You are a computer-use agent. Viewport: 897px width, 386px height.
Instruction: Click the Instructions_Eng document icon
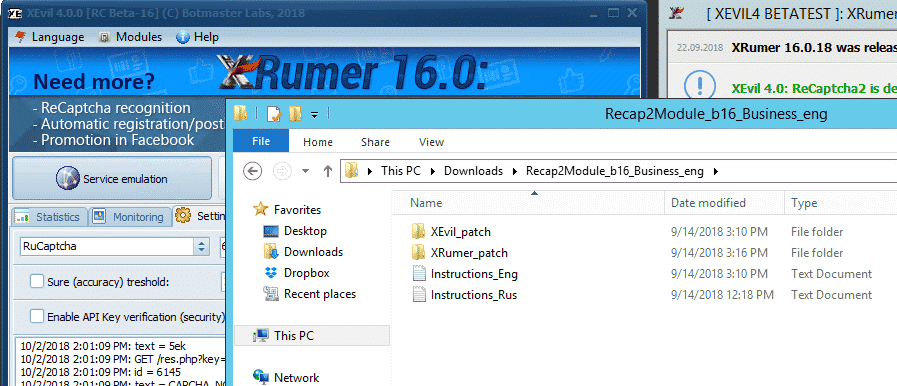[419, 273]
